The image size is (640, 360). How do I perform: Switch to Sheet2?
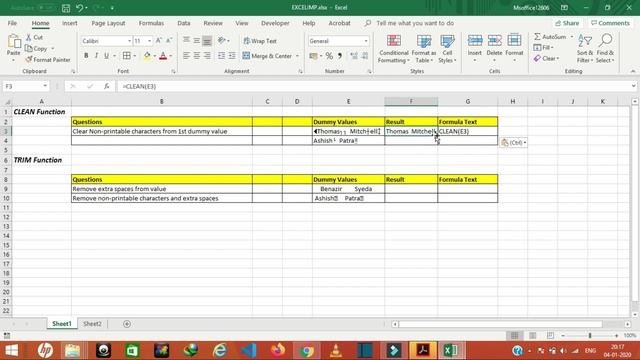[92, 324]
